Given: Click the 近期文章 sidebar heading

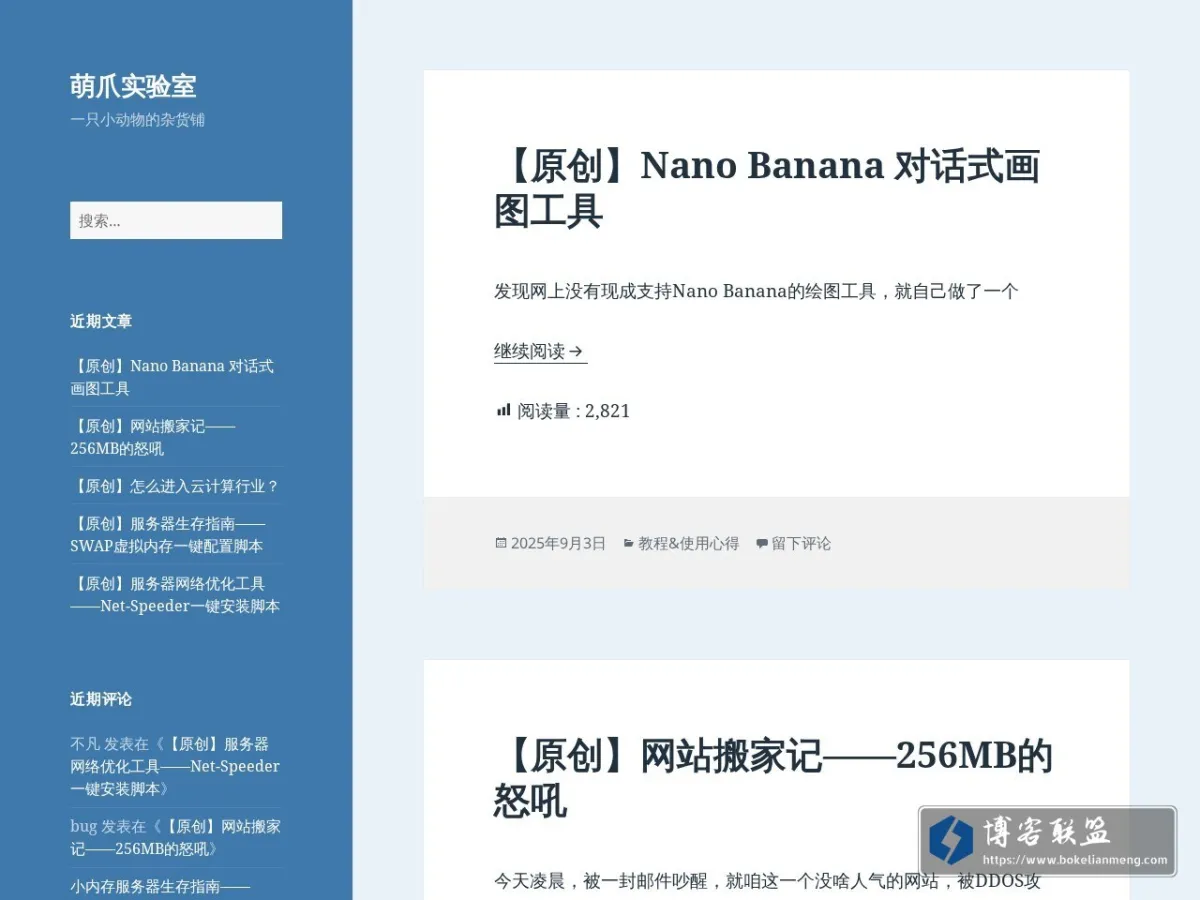Looking at the screenshot, I should pos(101,321).
